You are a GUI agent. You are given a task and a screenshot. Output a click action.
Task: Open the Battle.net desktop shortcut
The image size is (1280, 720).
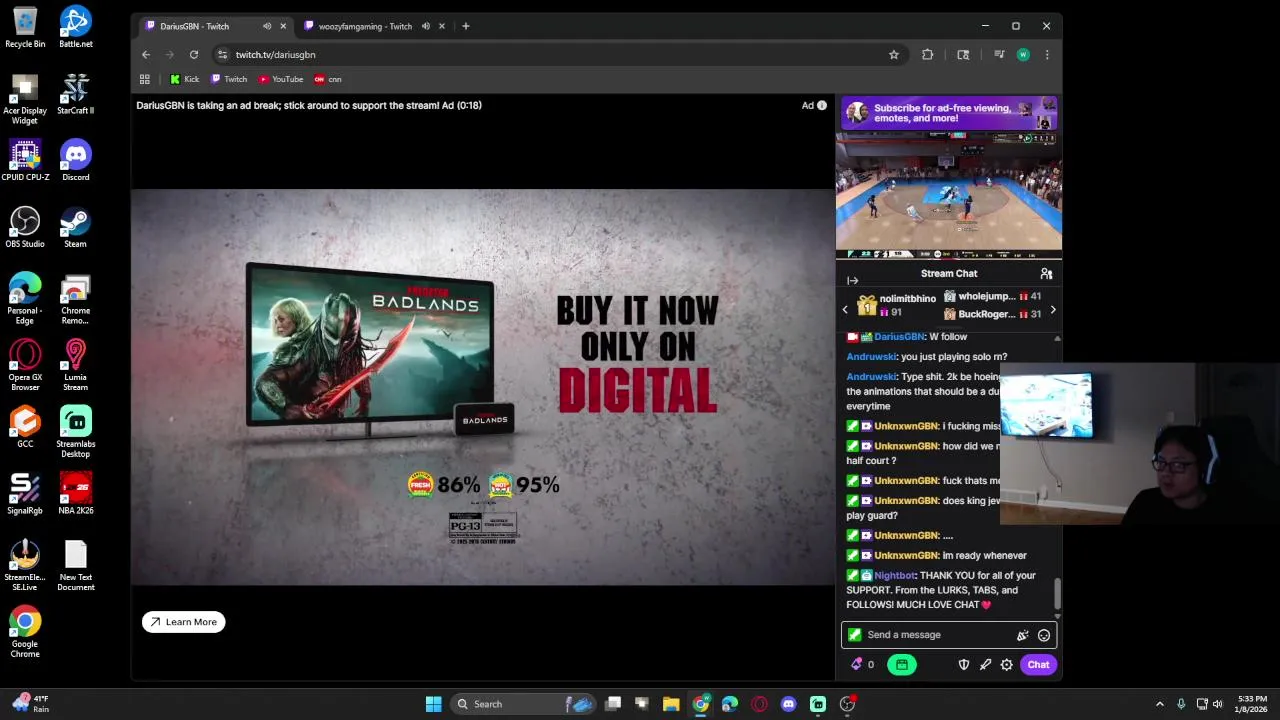point(75,27)
